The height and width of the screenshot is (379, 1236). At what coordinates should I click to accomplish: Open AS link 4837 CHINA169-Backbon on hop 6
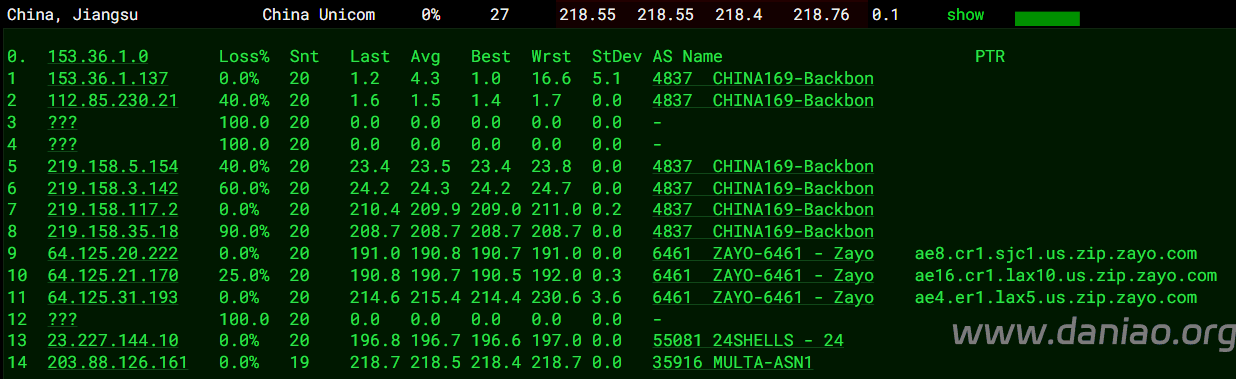(x=763, y=188)
